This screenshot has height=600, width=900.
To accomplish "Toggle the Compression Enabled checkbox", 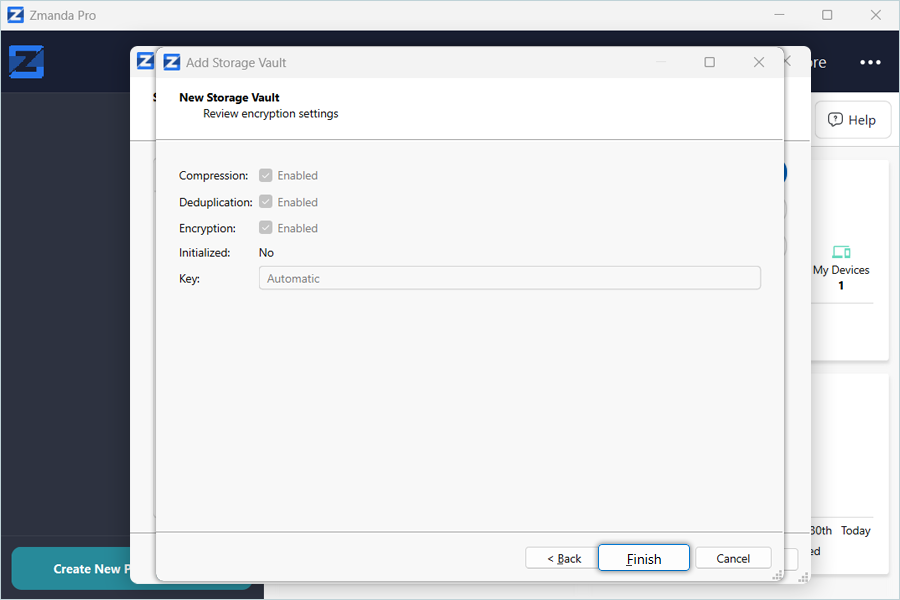I will (x=266, y=176).
